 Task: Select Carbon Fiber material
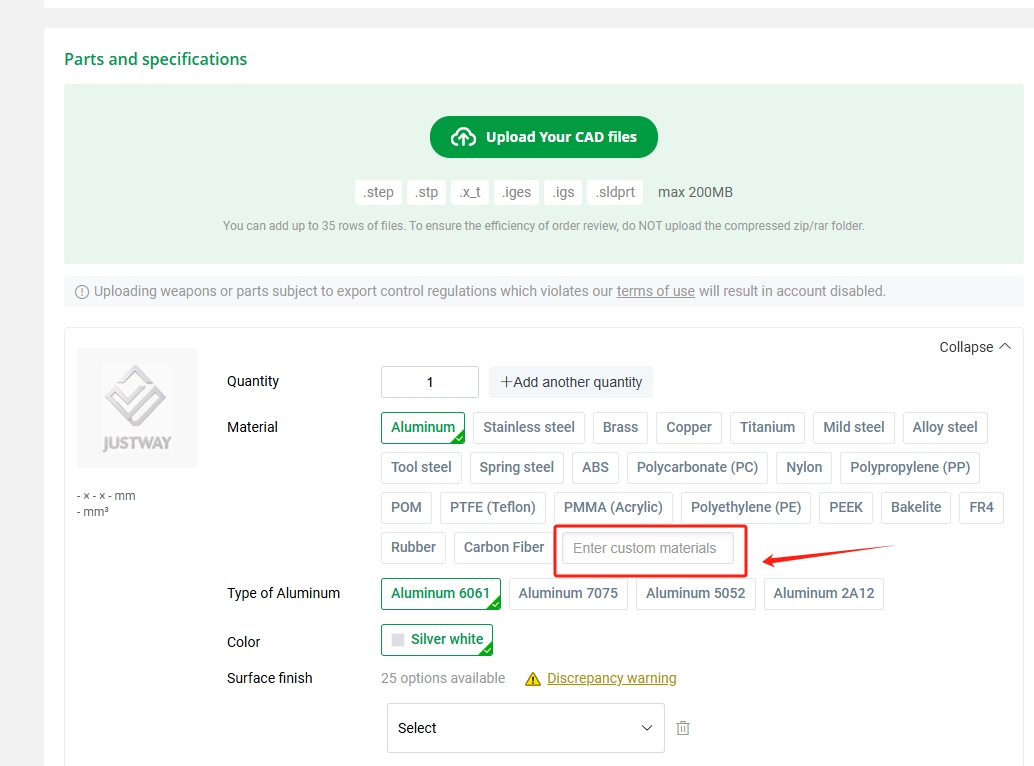(504, 547)
